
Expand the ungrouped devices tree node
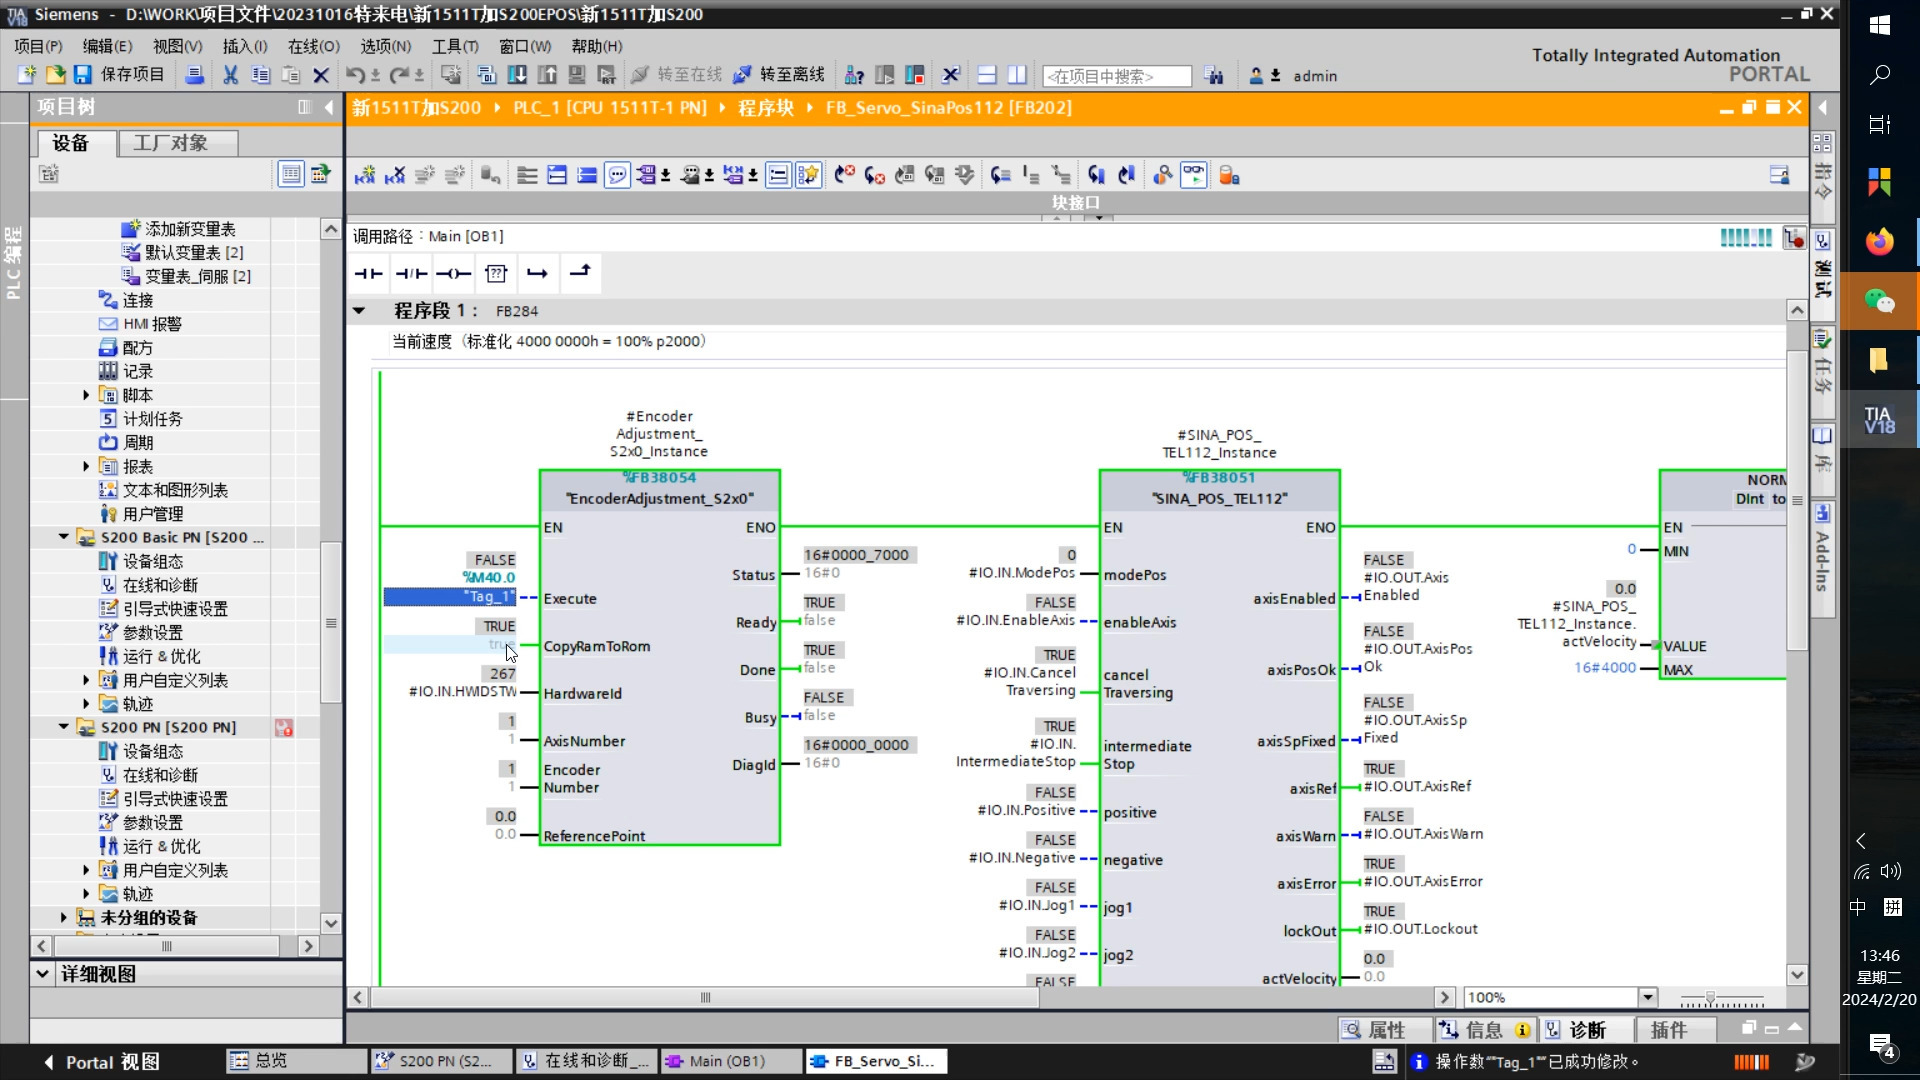pos(64,917)
